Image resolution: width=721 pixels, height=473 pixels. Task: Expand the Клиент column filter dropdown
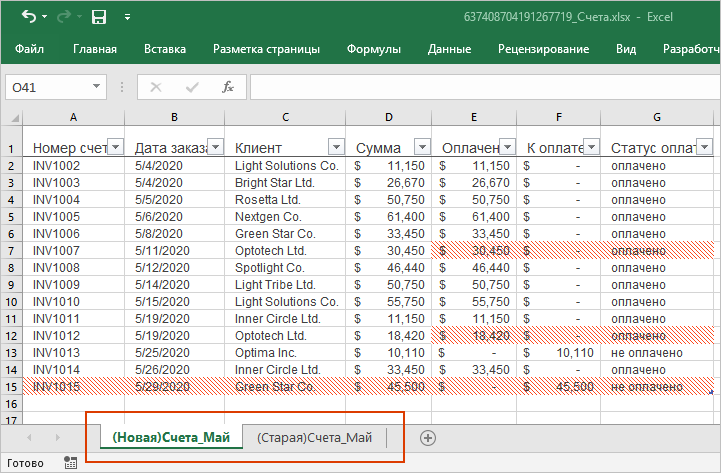(336, 147)
